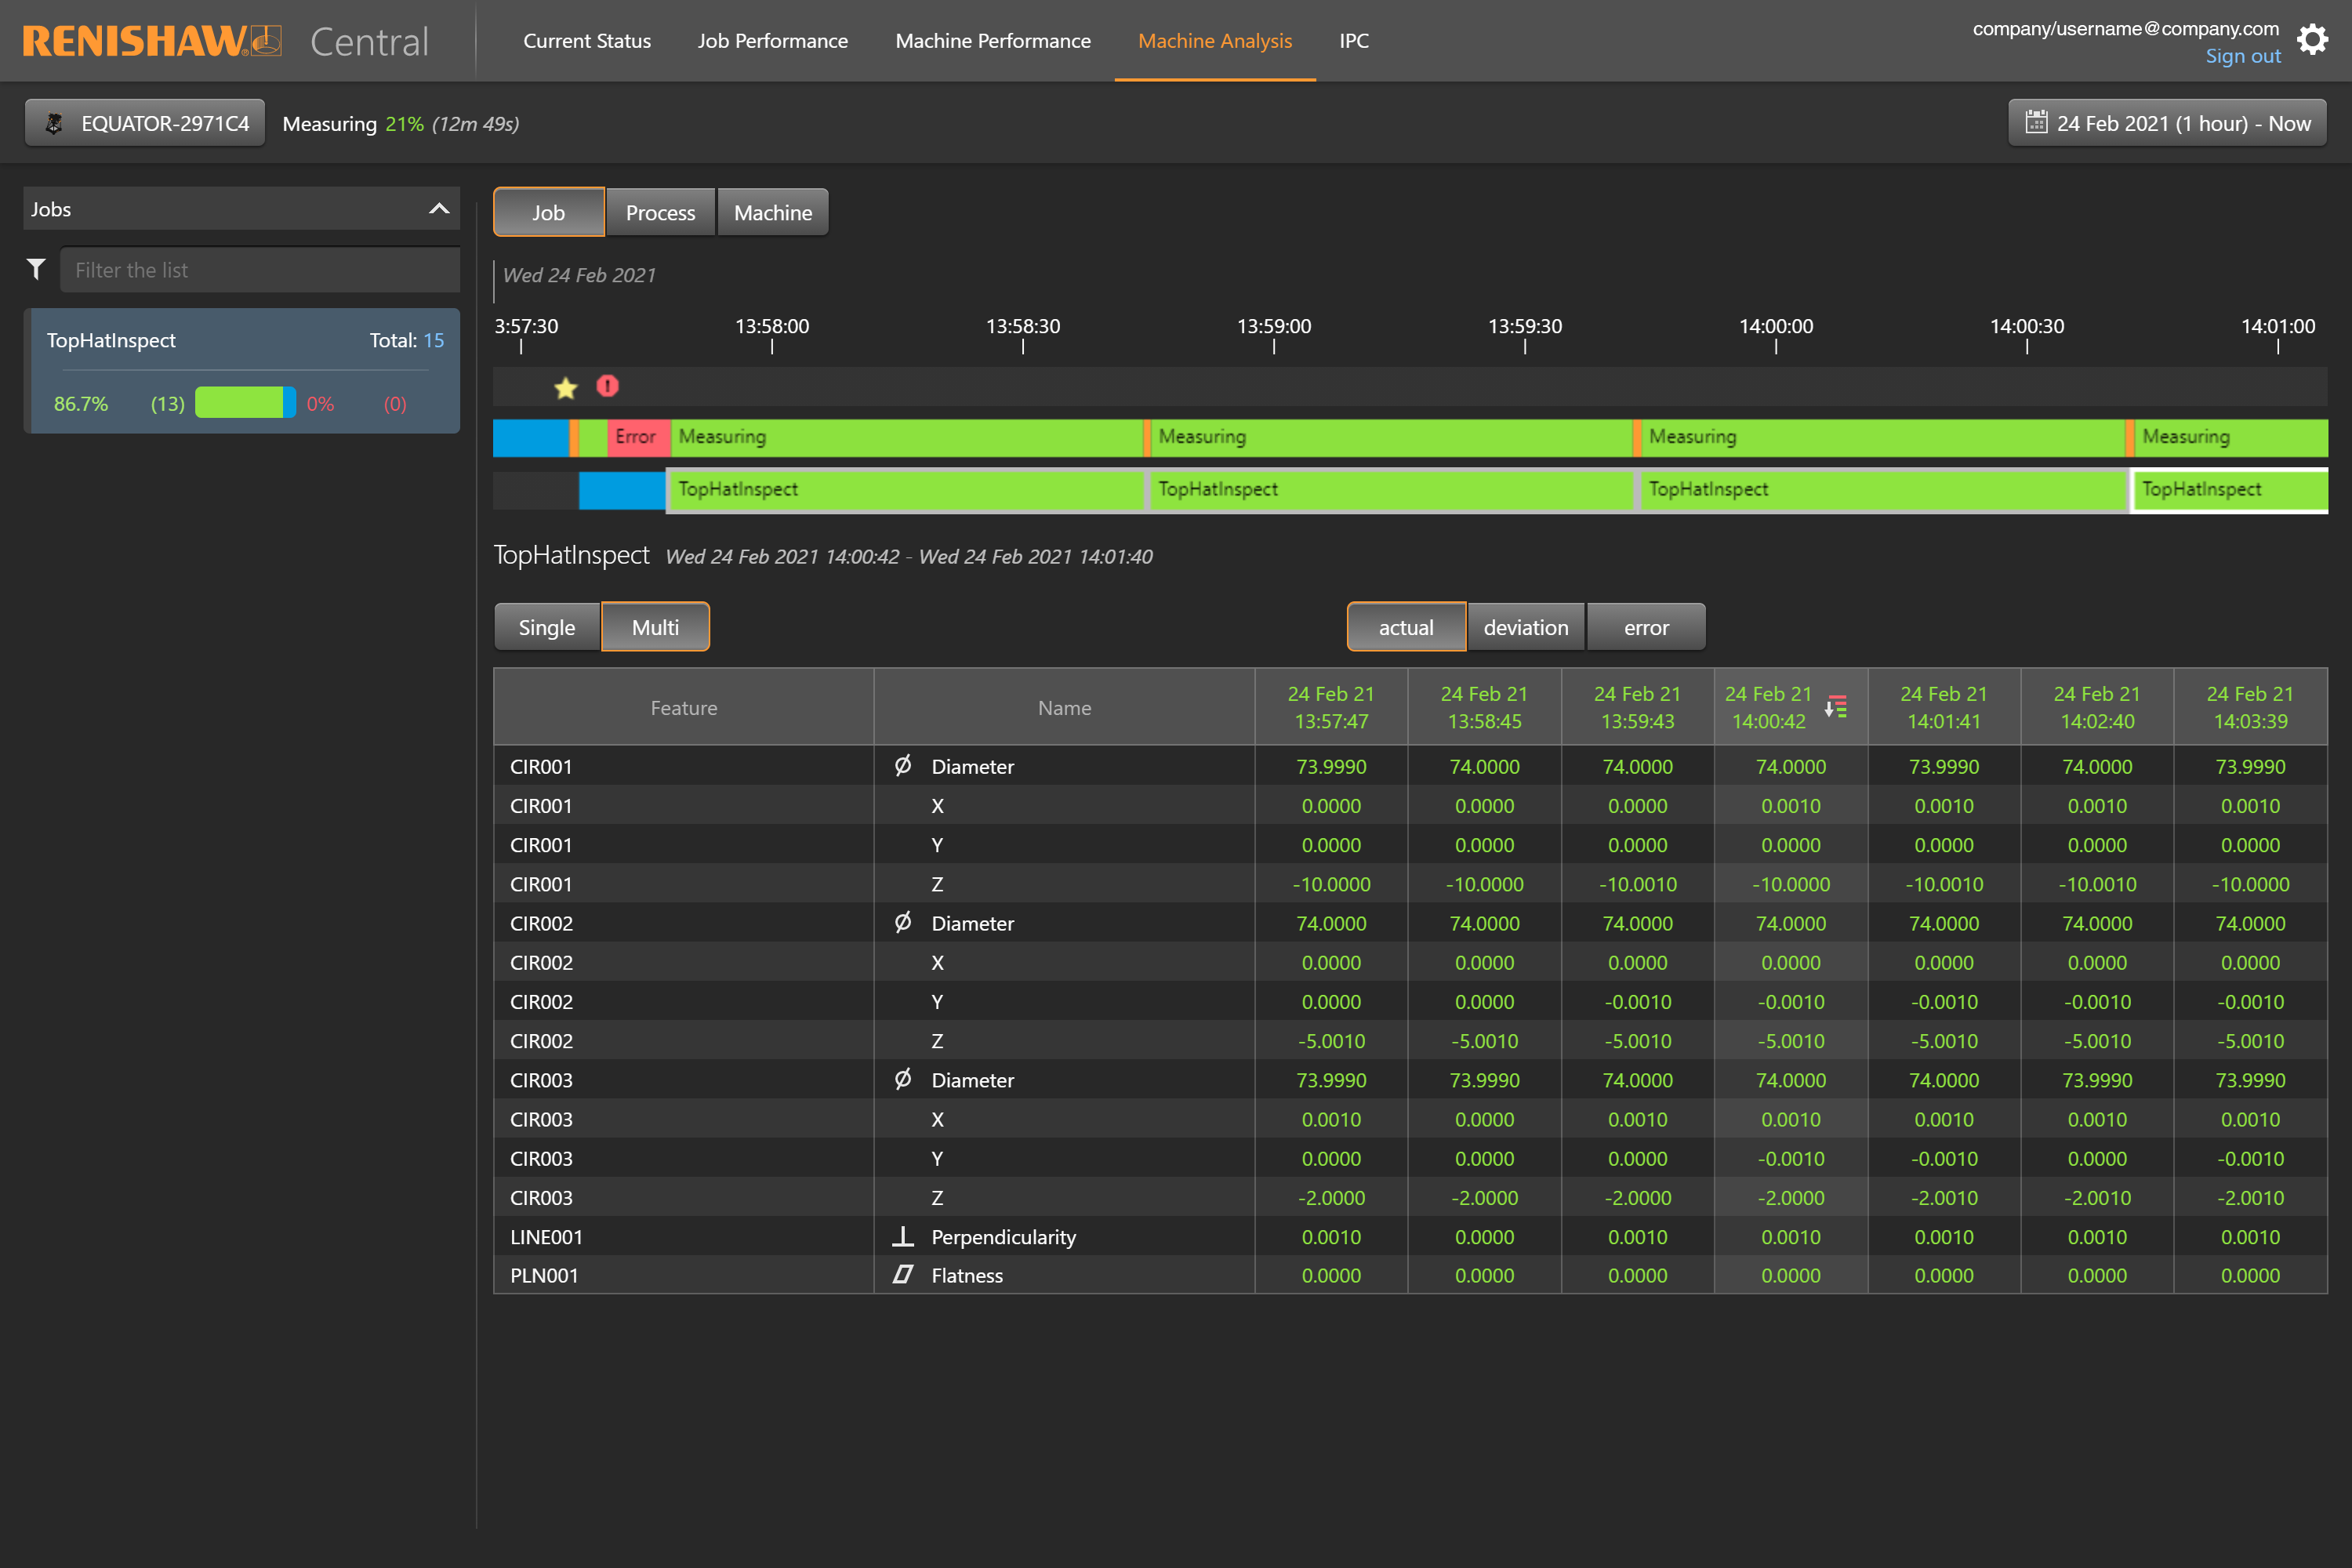Open the settings gear icon
This screenshot has height=1568, width=2352.
[x=2312, y=40]
